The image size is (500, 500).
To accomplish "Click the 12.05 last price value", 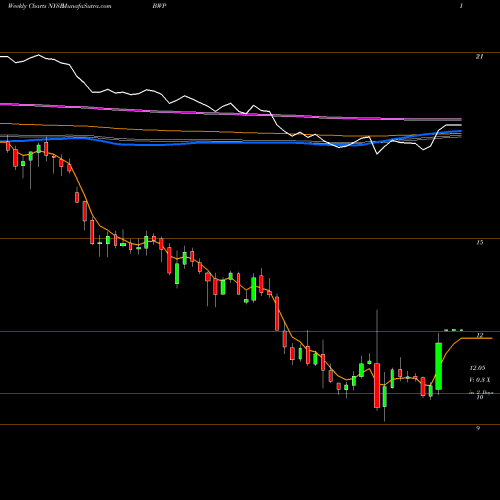I will click(477, 368).
